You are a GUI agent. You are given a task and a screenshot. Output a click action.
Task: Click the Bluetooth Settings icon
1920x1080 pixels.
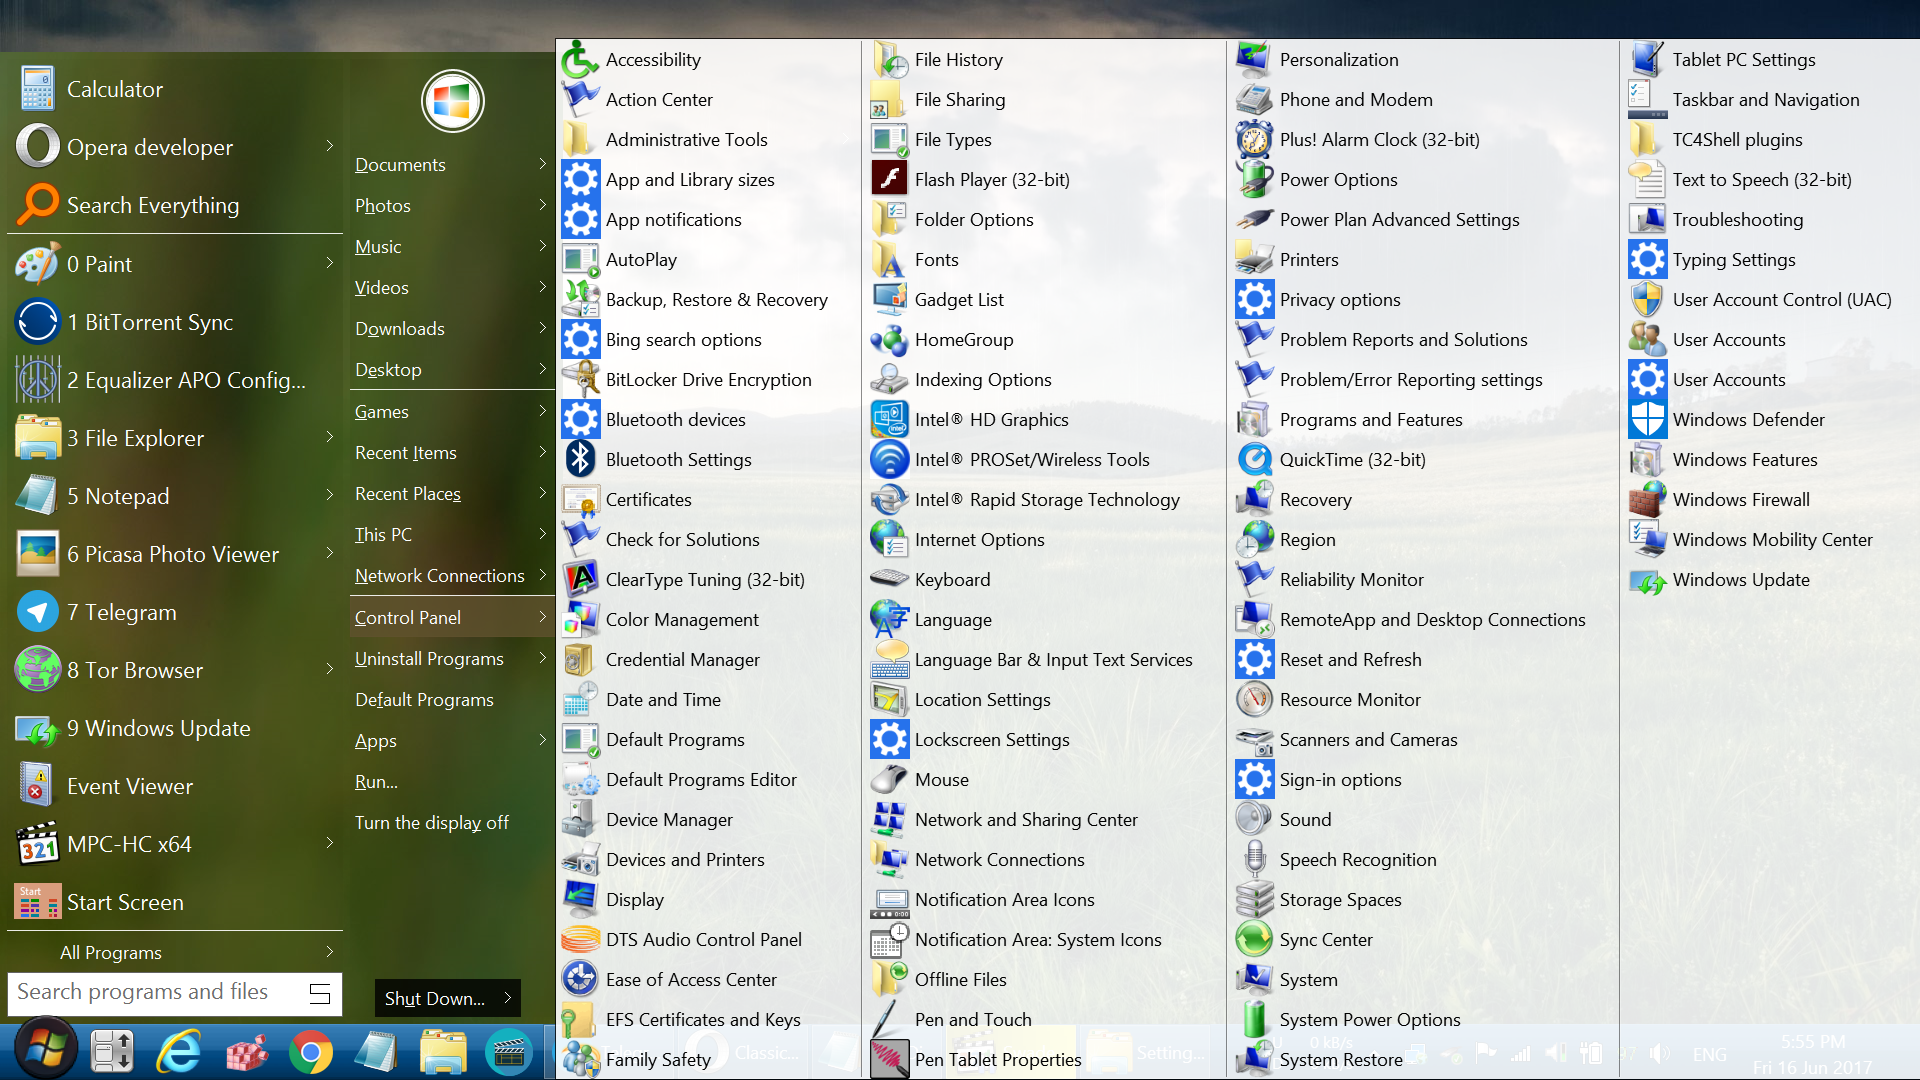[x=581, y=460]
